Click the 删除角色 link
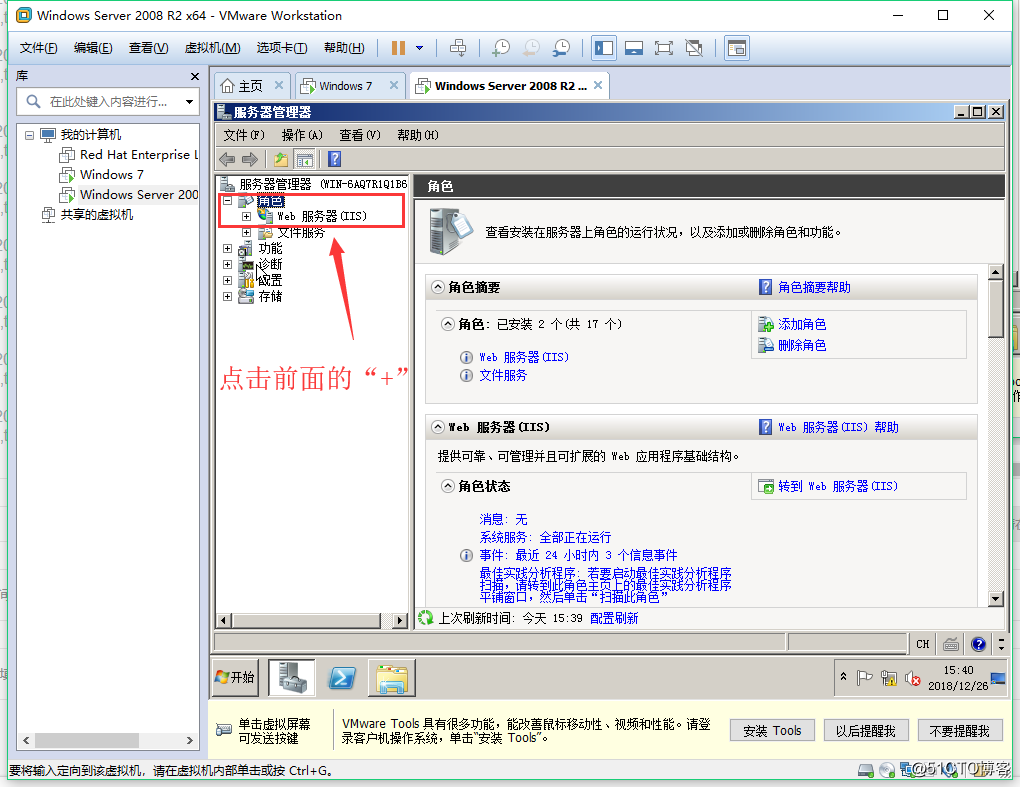The width and height of the screenshot is (1020, 787). click(x=802, y=345)
